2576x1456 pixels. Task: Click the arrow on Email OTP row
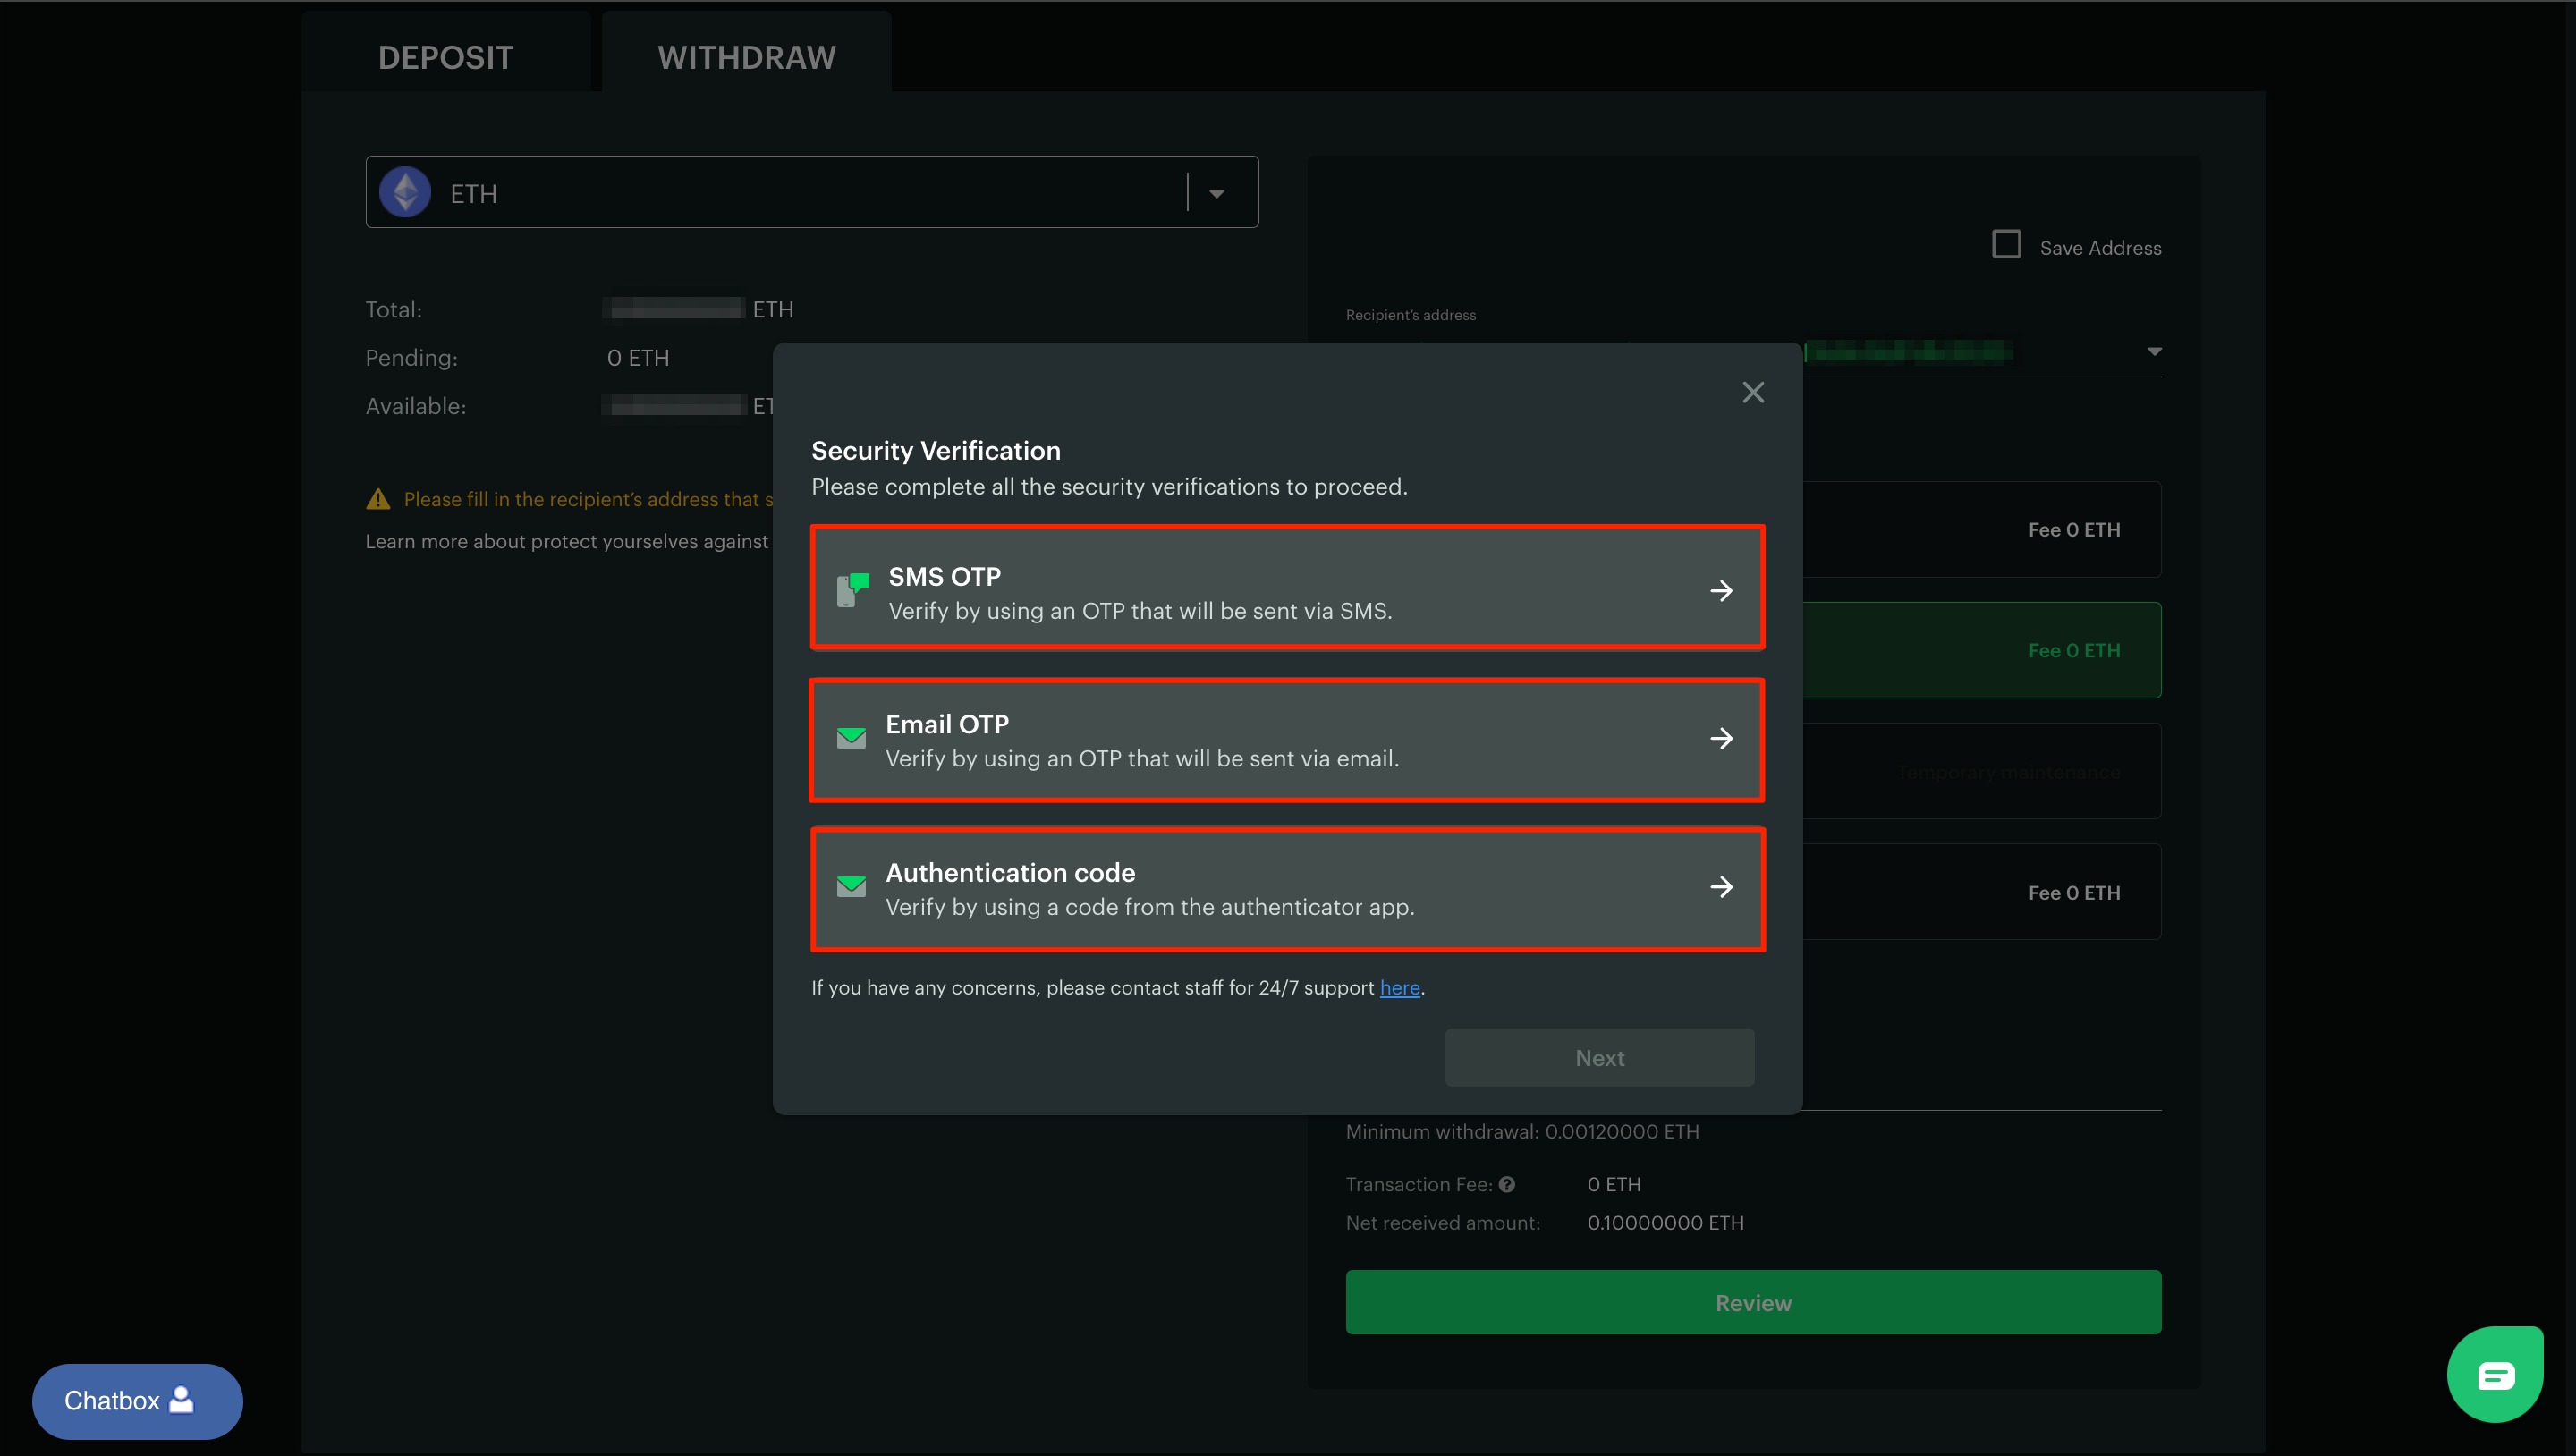pos(1721,738)
